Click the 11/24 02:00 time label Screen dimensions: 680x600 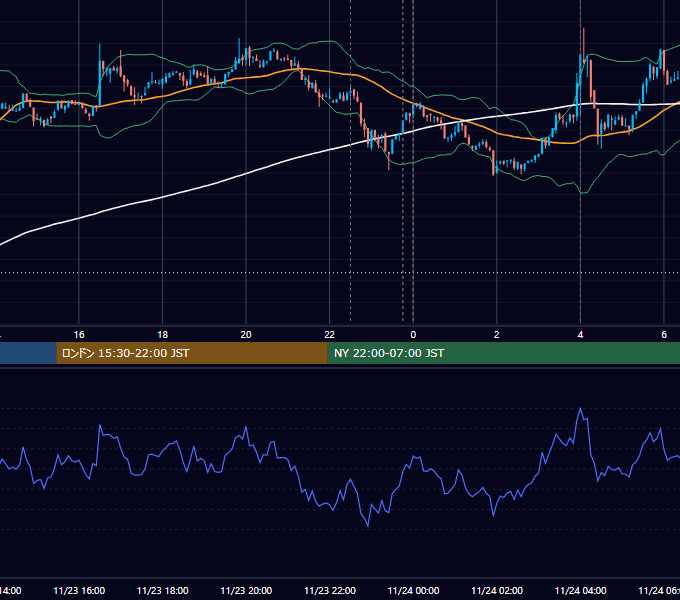497,590
